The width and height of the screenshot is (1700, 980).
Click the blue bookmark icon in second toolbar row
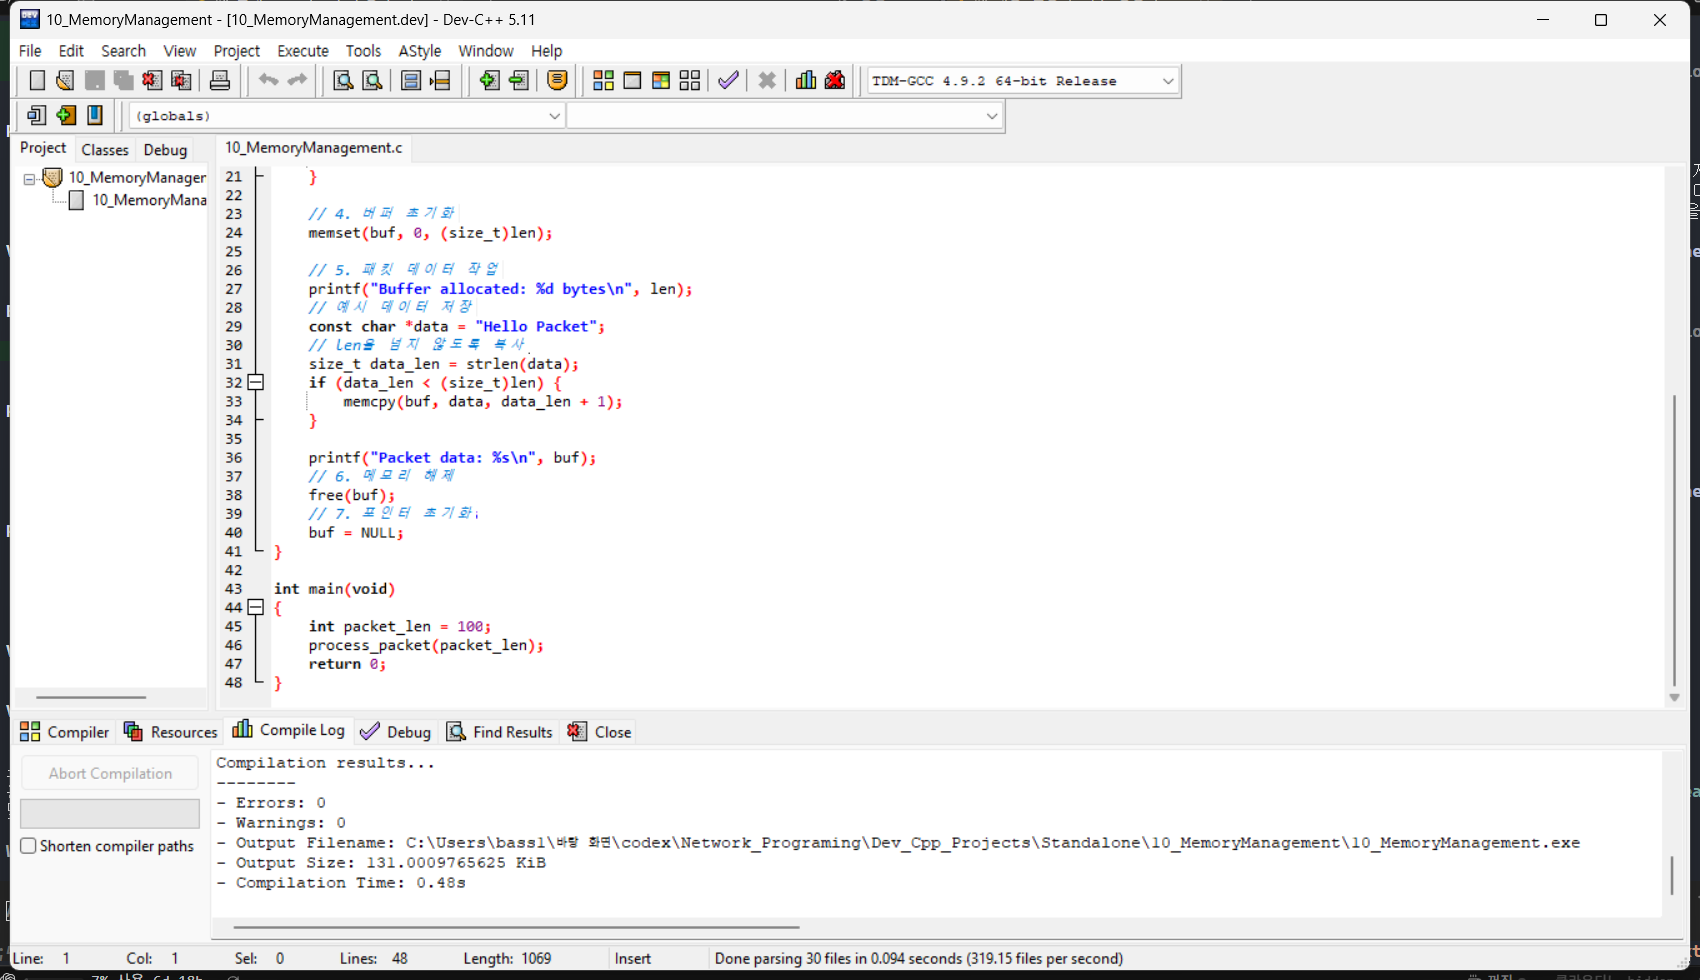[95, 116]
